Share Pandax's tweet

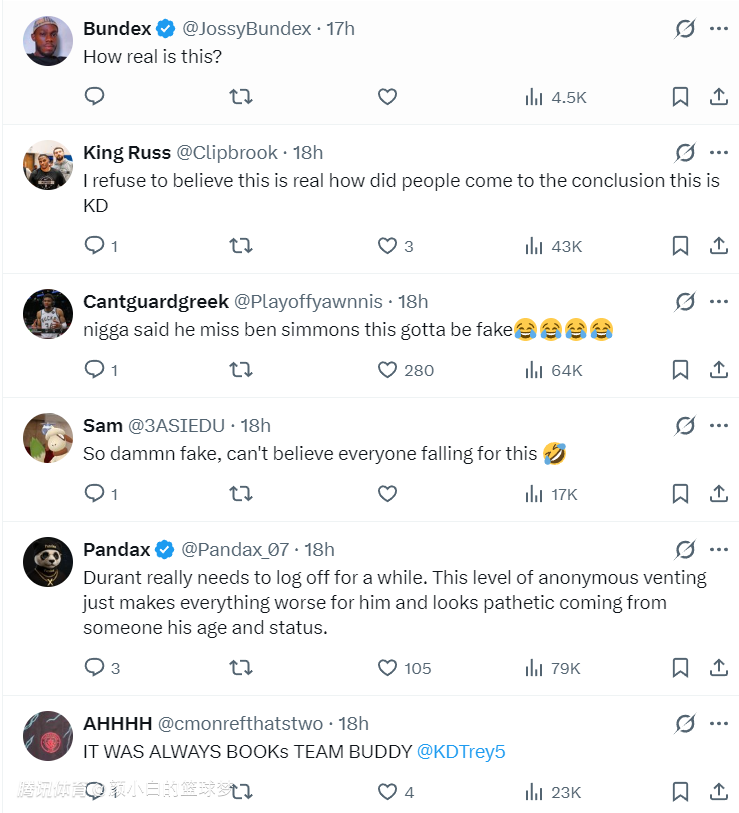(x=718, y=668)
